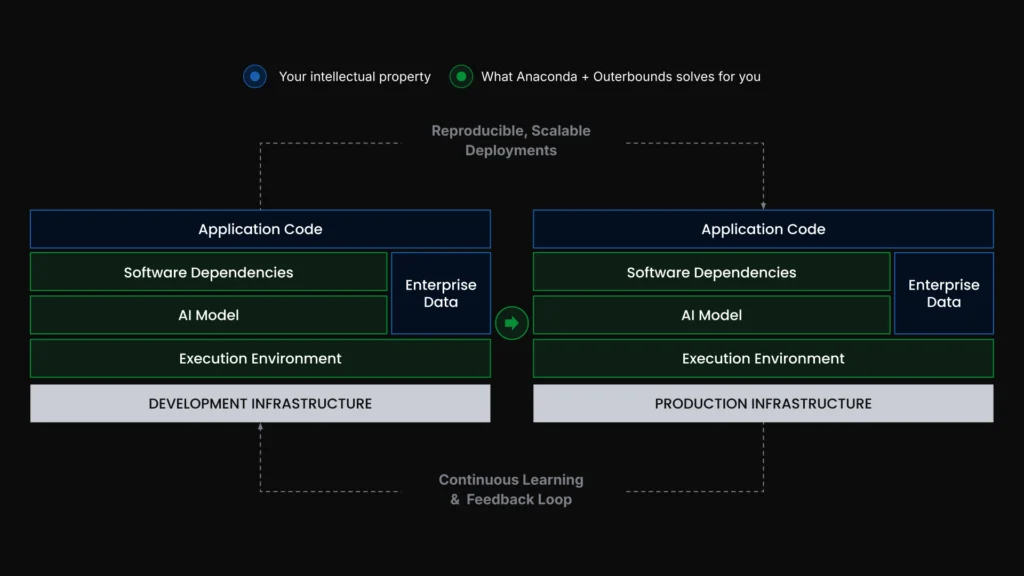Pick Software Dependencies in the production stack
Viewport: 1024px width, 576px height.
point(711,272)
